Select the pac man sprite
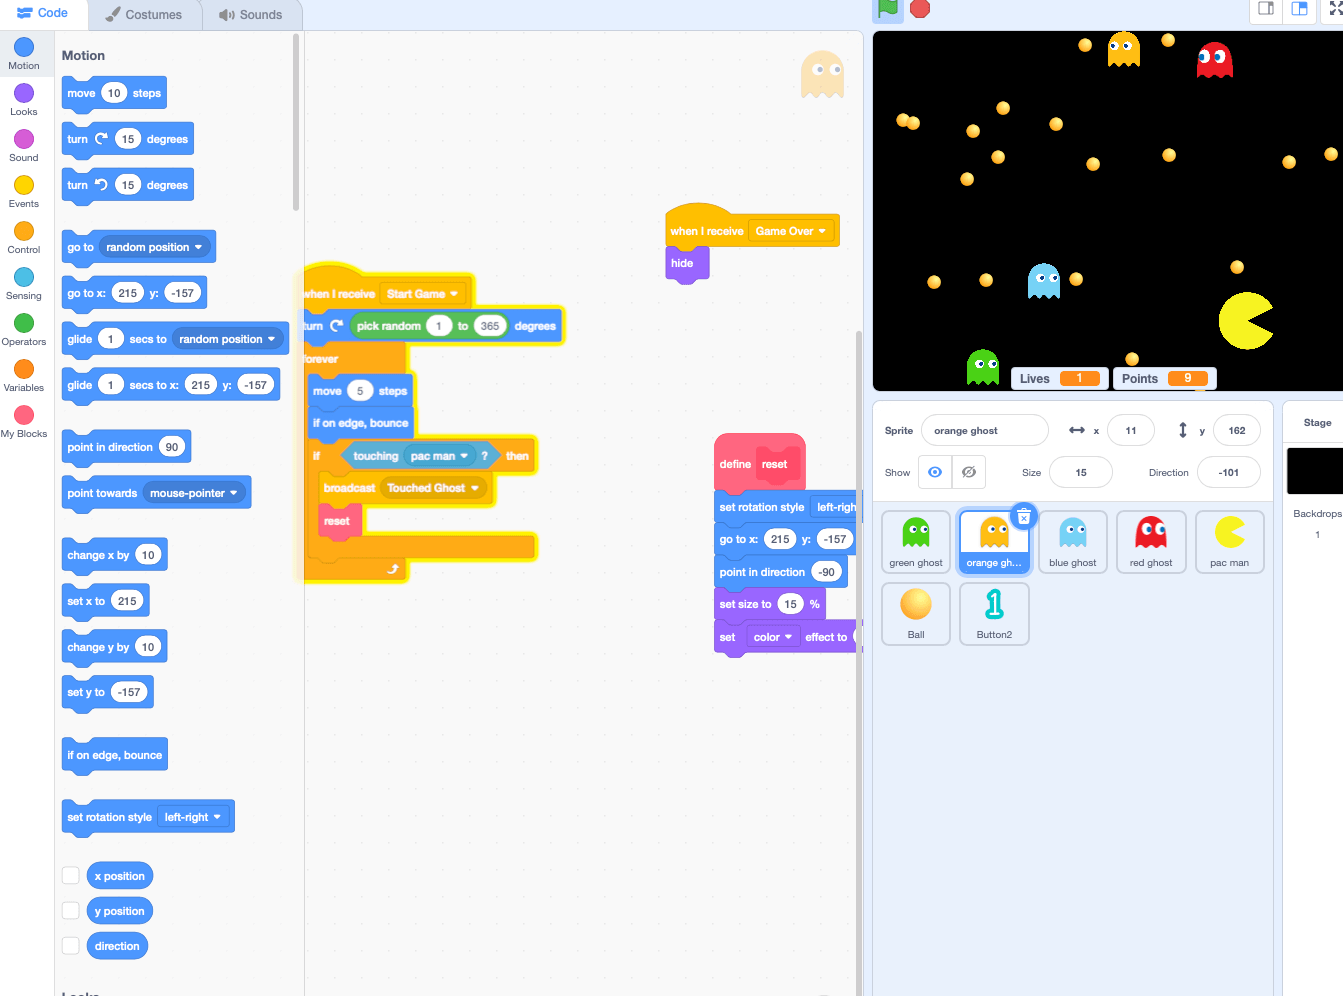 coord(1229,542)
